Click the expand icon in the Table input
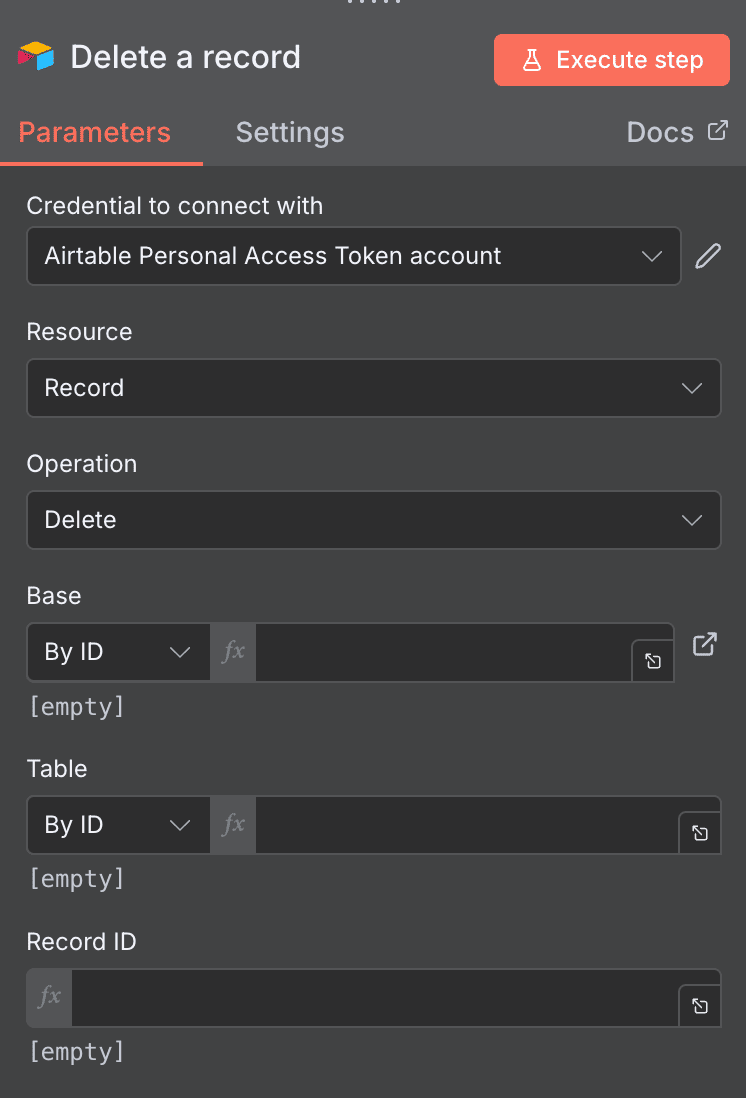Image resolution: width=746 pixels, height=1098 pixels. (699, 833)
